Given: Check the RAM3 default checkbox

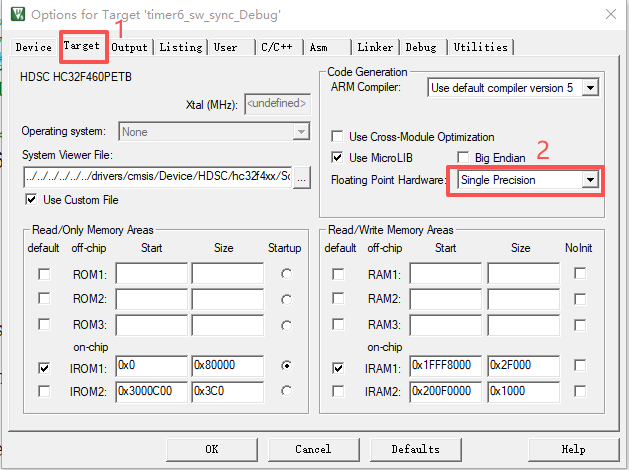Looking at the screenshot, I should (338, 324).
